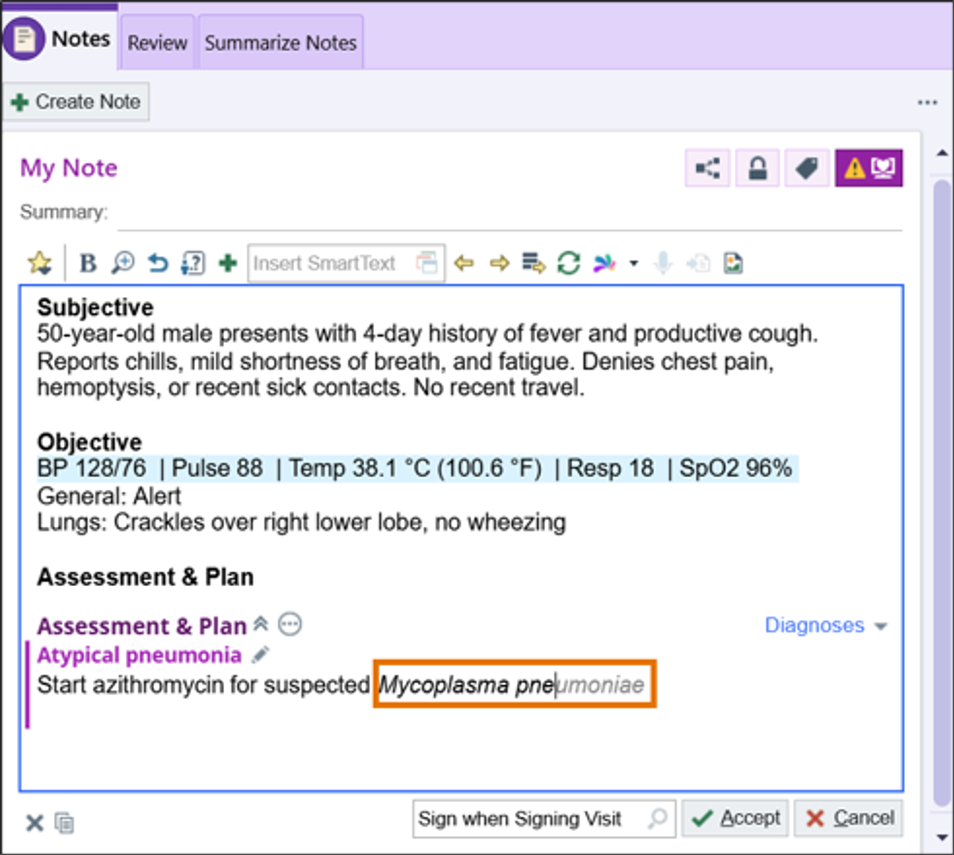Click the Accept button

(x=735, y=818)
